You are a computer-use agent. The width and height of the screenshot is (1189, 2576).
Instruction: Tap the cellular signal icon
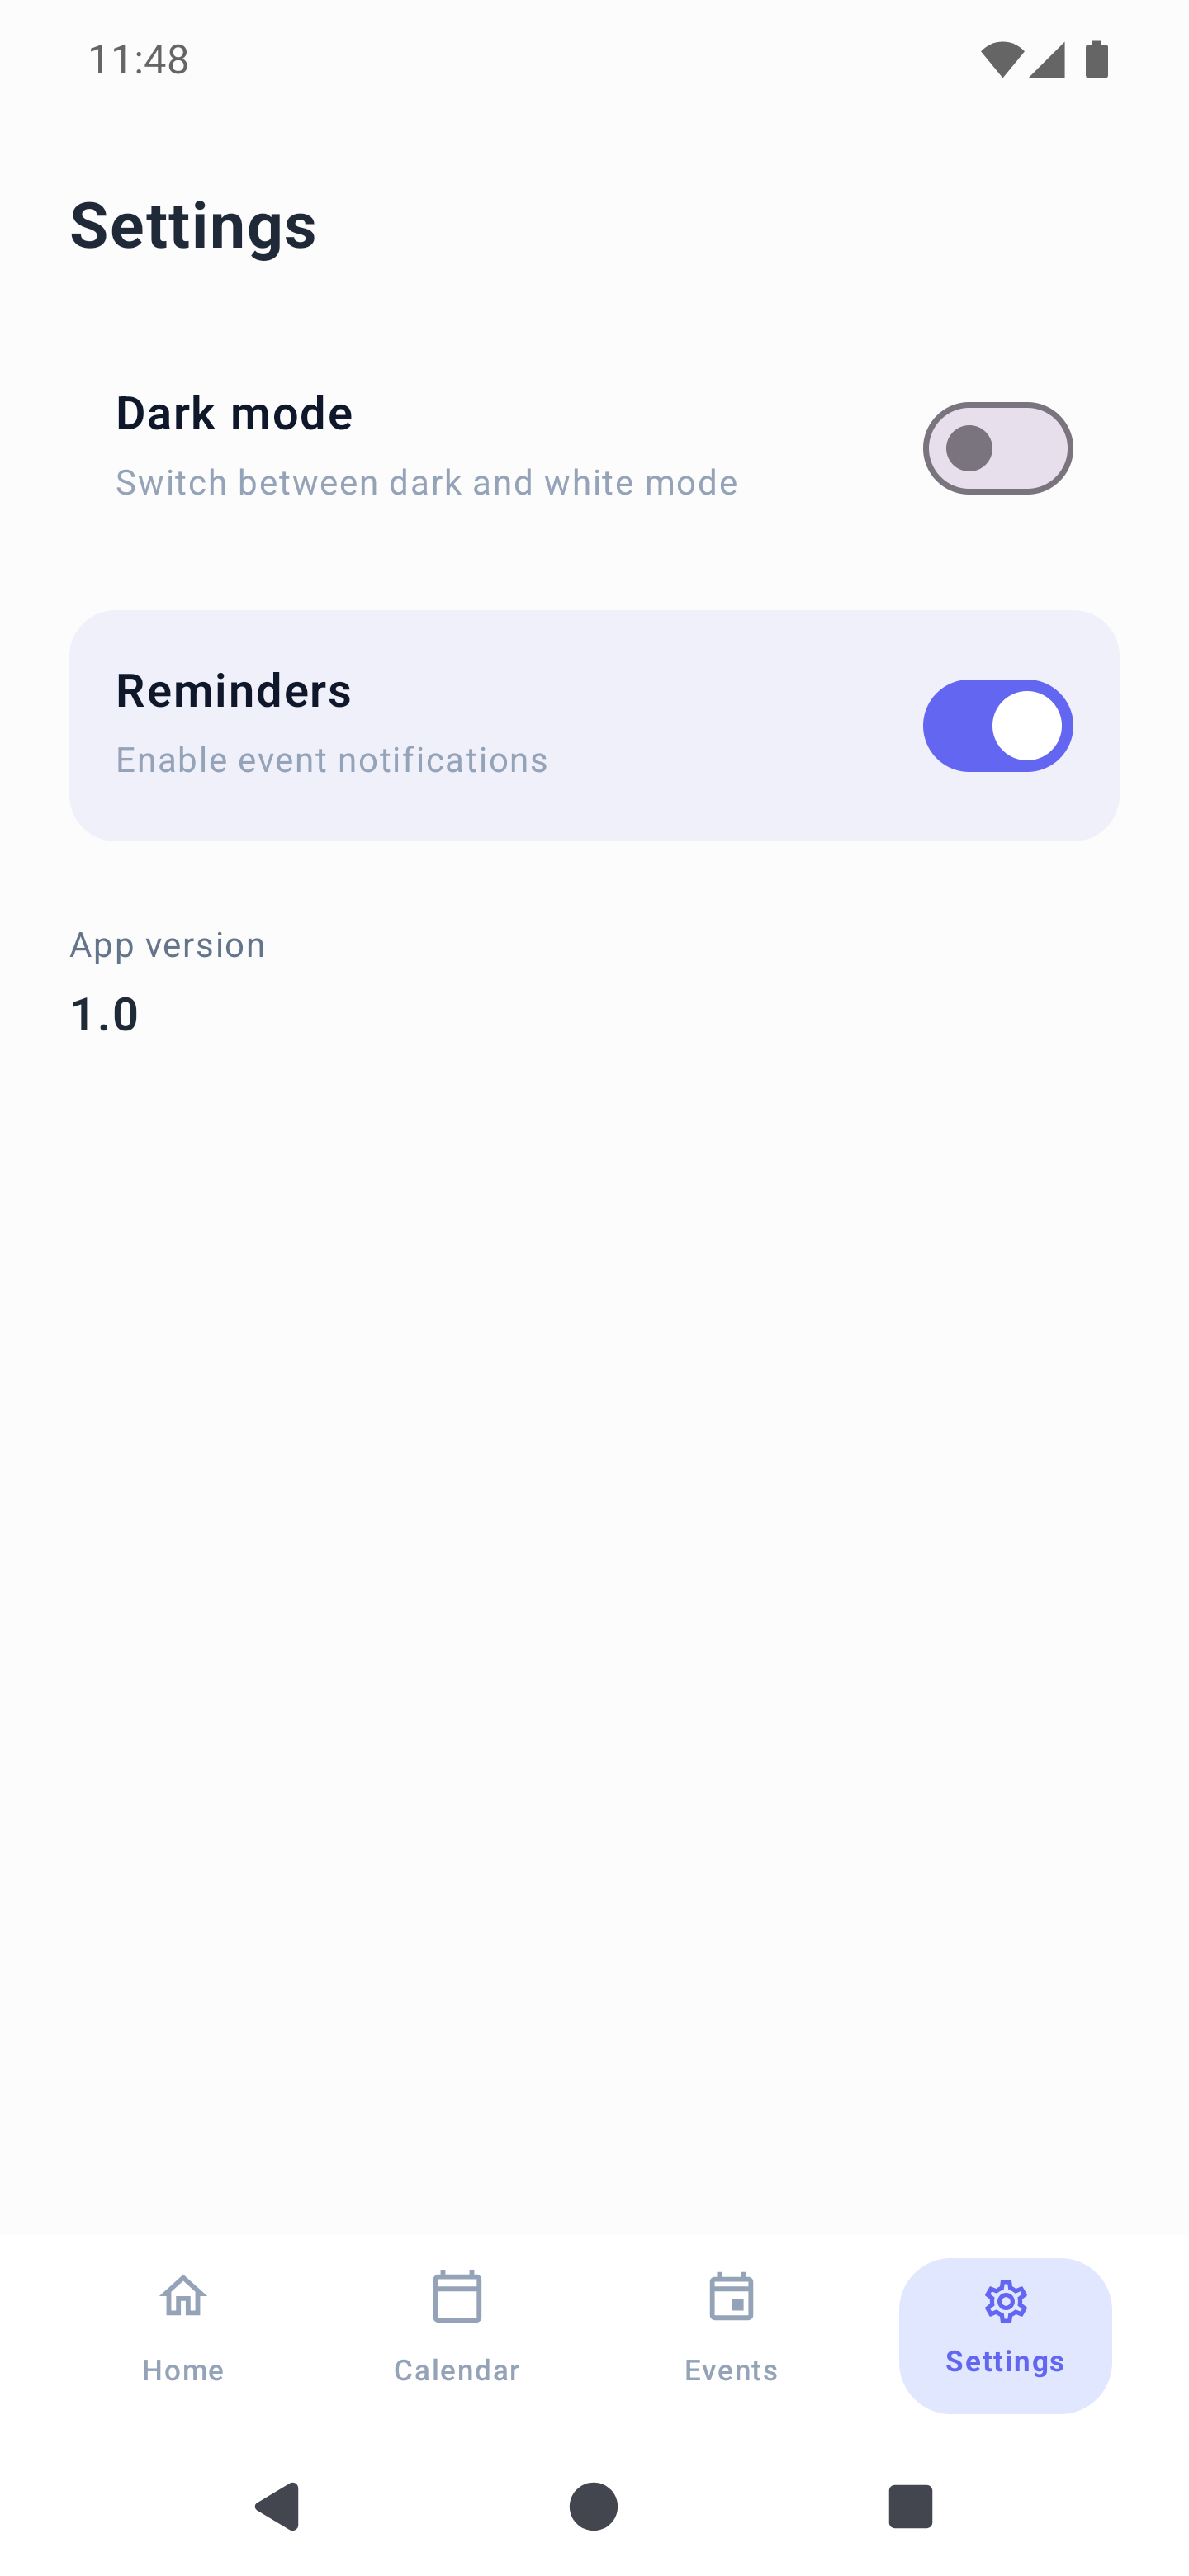(x=1046, y=60)
